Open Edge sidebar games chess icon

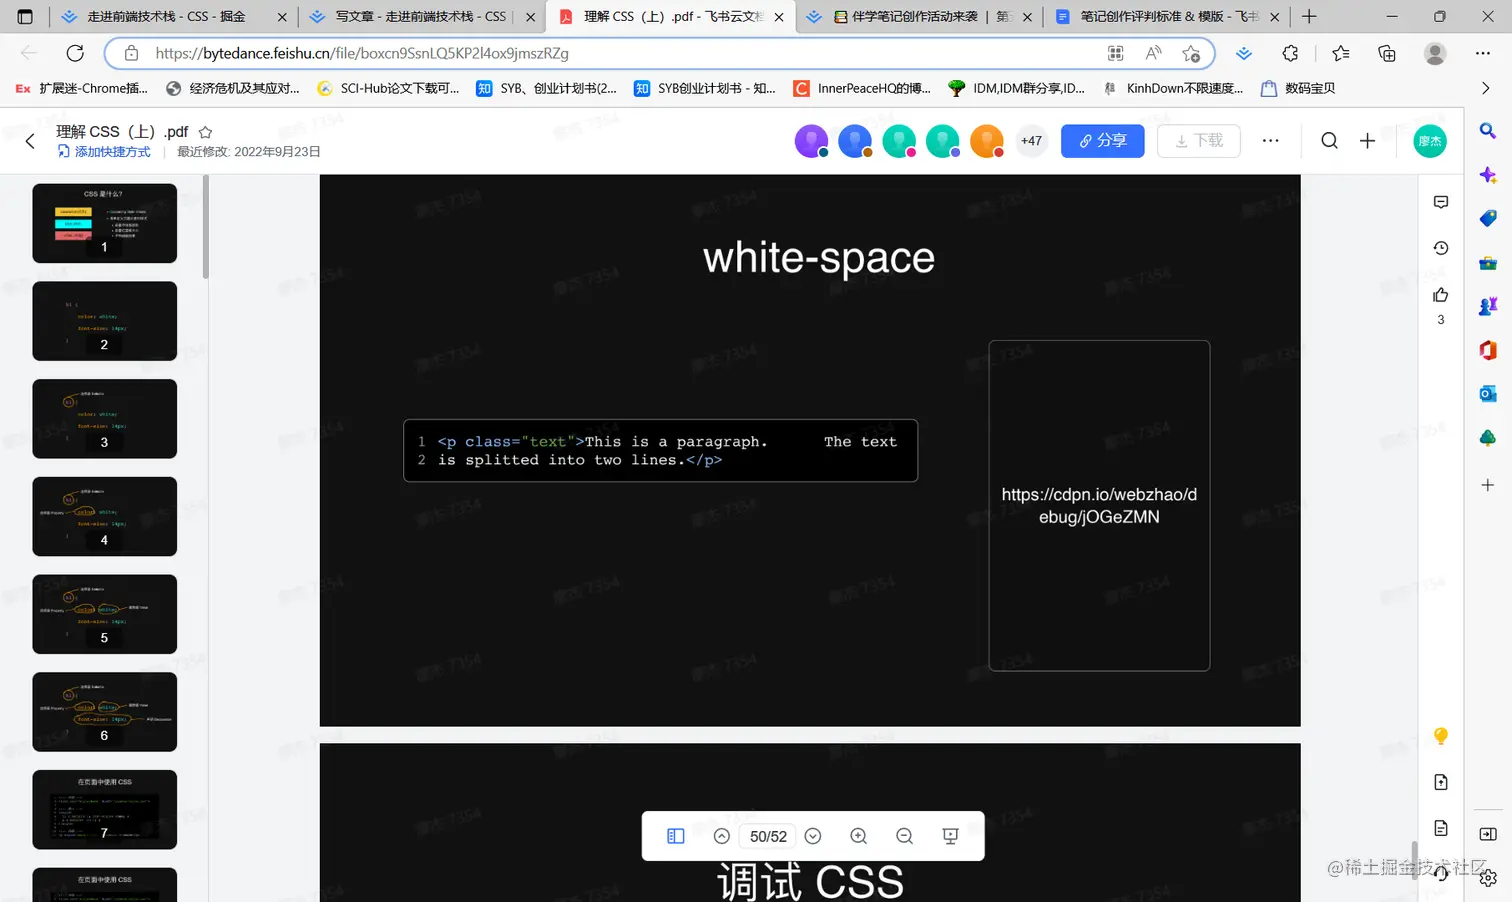tap(1488, 306)
